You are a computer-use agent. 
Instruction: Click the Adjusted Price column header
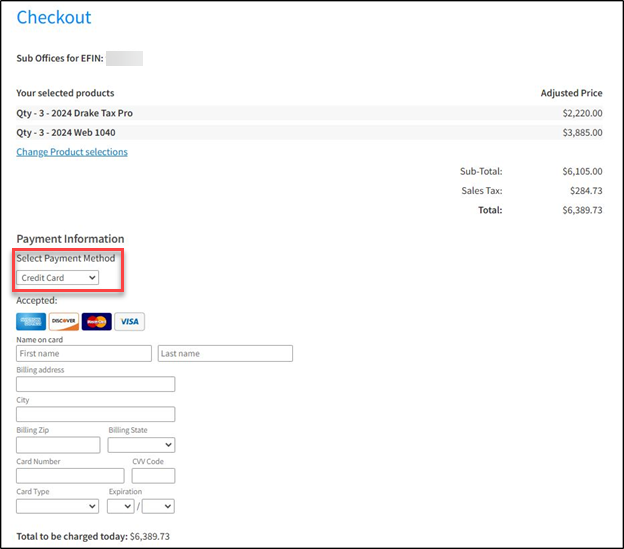coord(571,93)
